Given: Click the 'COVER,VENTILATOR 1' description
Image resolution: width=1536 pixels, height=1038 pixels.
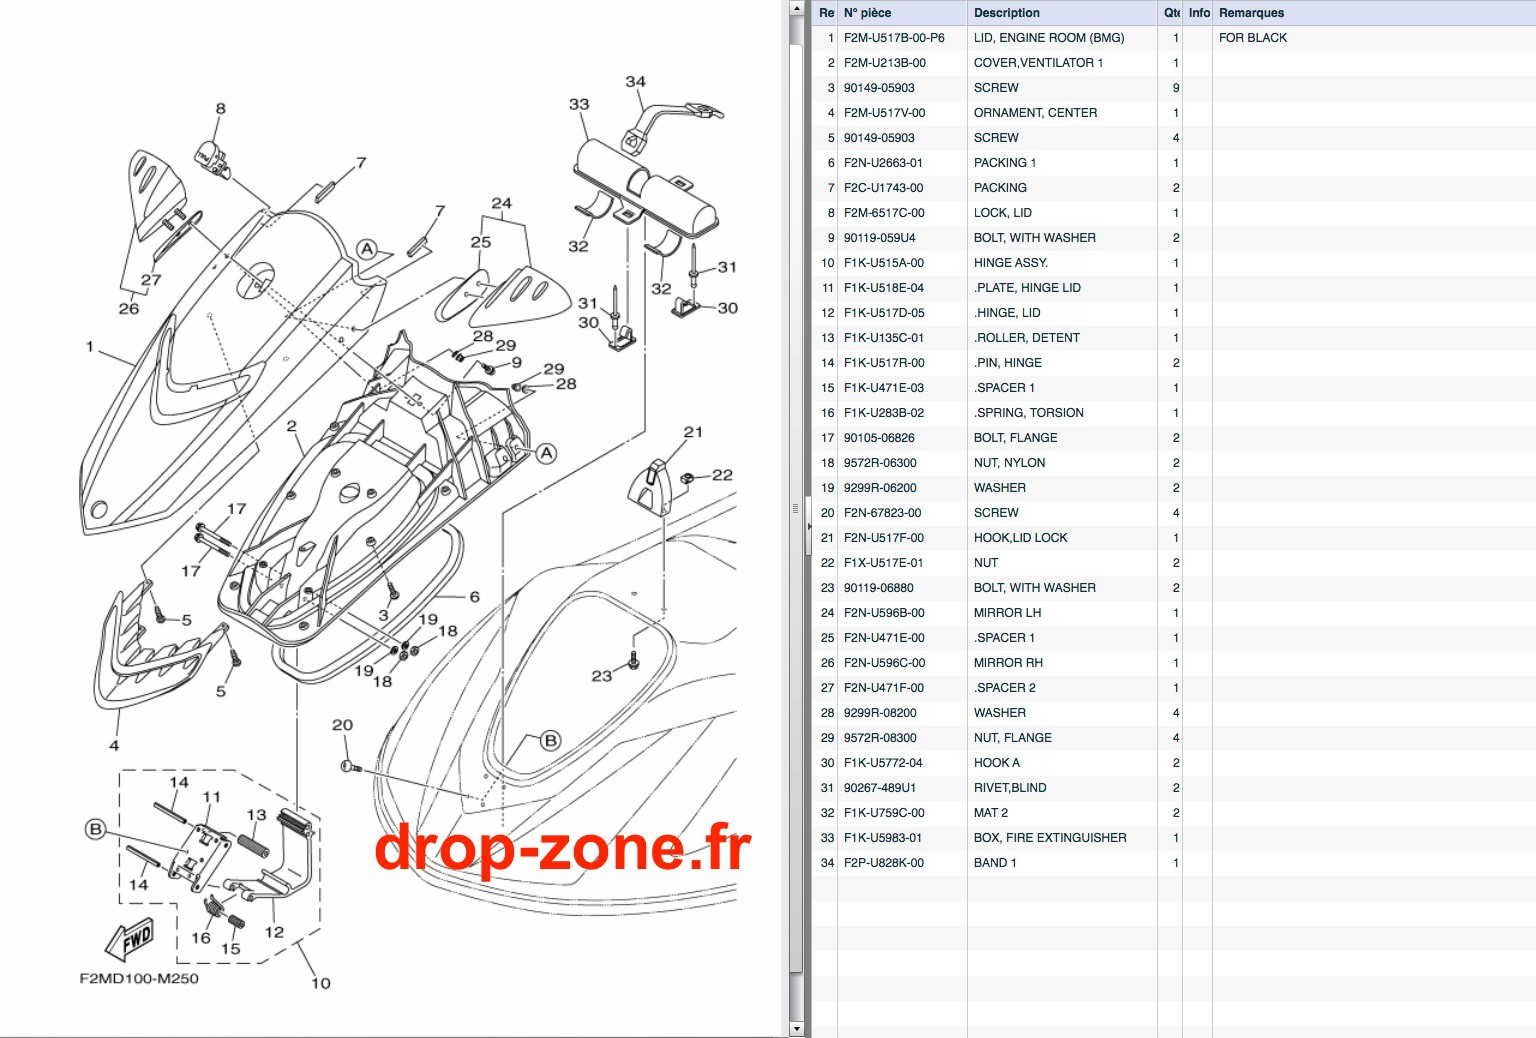Looking at the screenshot, I should pyautogui.click(x=1038, y=63).
